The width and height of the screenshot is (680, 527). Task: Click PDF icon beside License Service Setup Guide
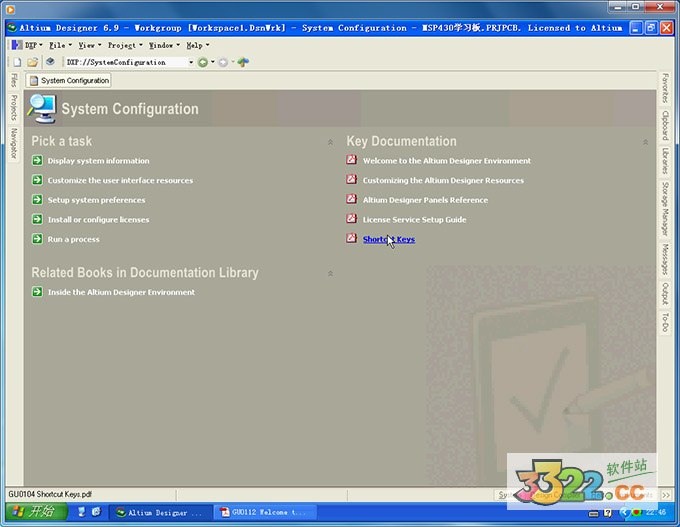352,218
